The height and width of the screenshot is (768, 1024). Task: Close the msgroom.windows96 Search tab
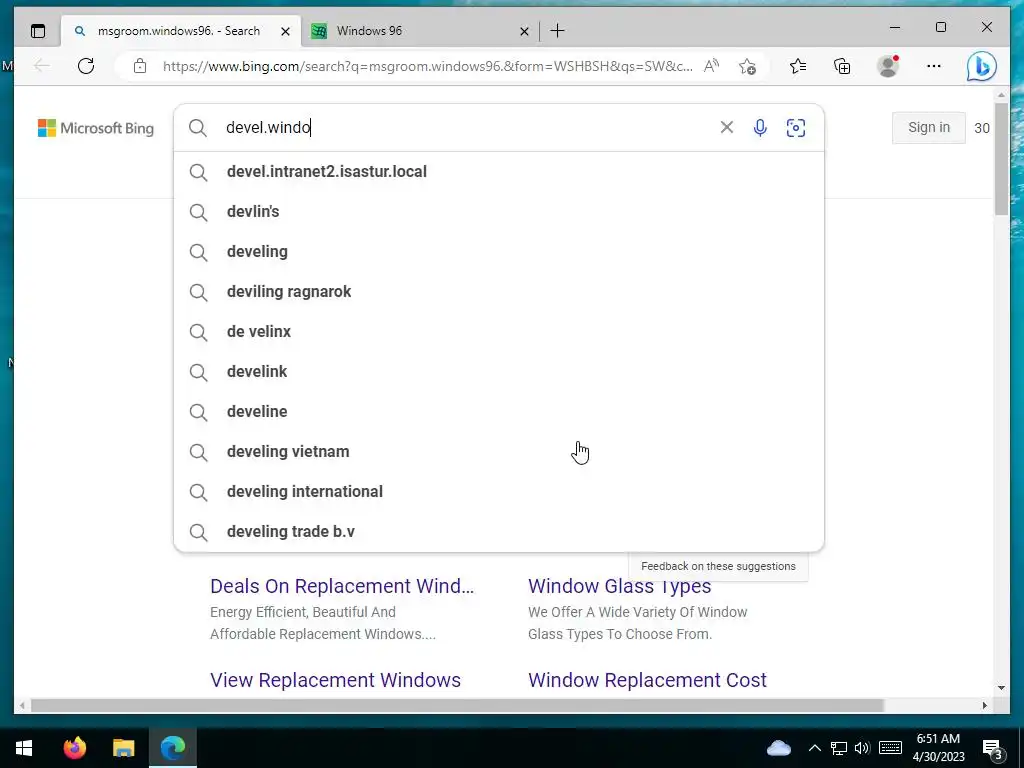(285, 31)
